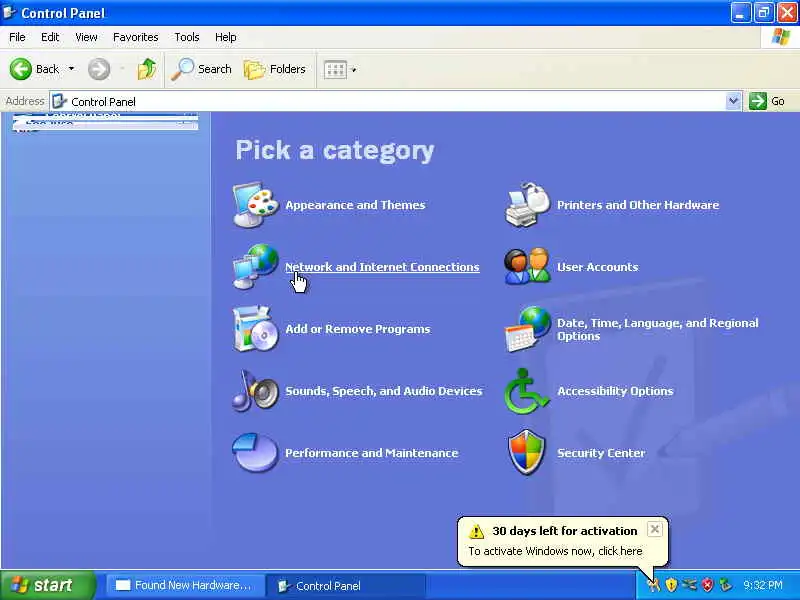
Task: Open the Printers and Other Hardware icon
Action: [528, 205]
